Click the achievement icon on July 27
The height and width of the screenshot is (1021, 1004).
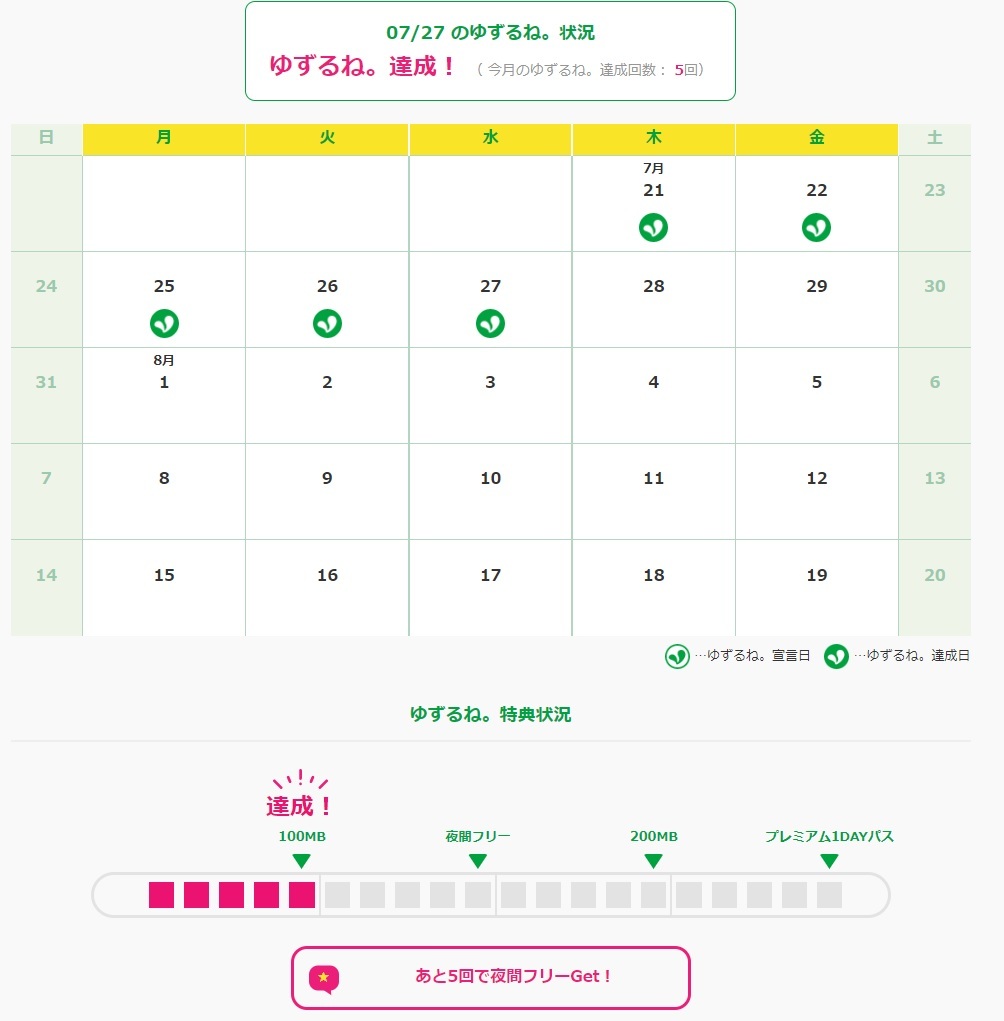pos(490,324)
